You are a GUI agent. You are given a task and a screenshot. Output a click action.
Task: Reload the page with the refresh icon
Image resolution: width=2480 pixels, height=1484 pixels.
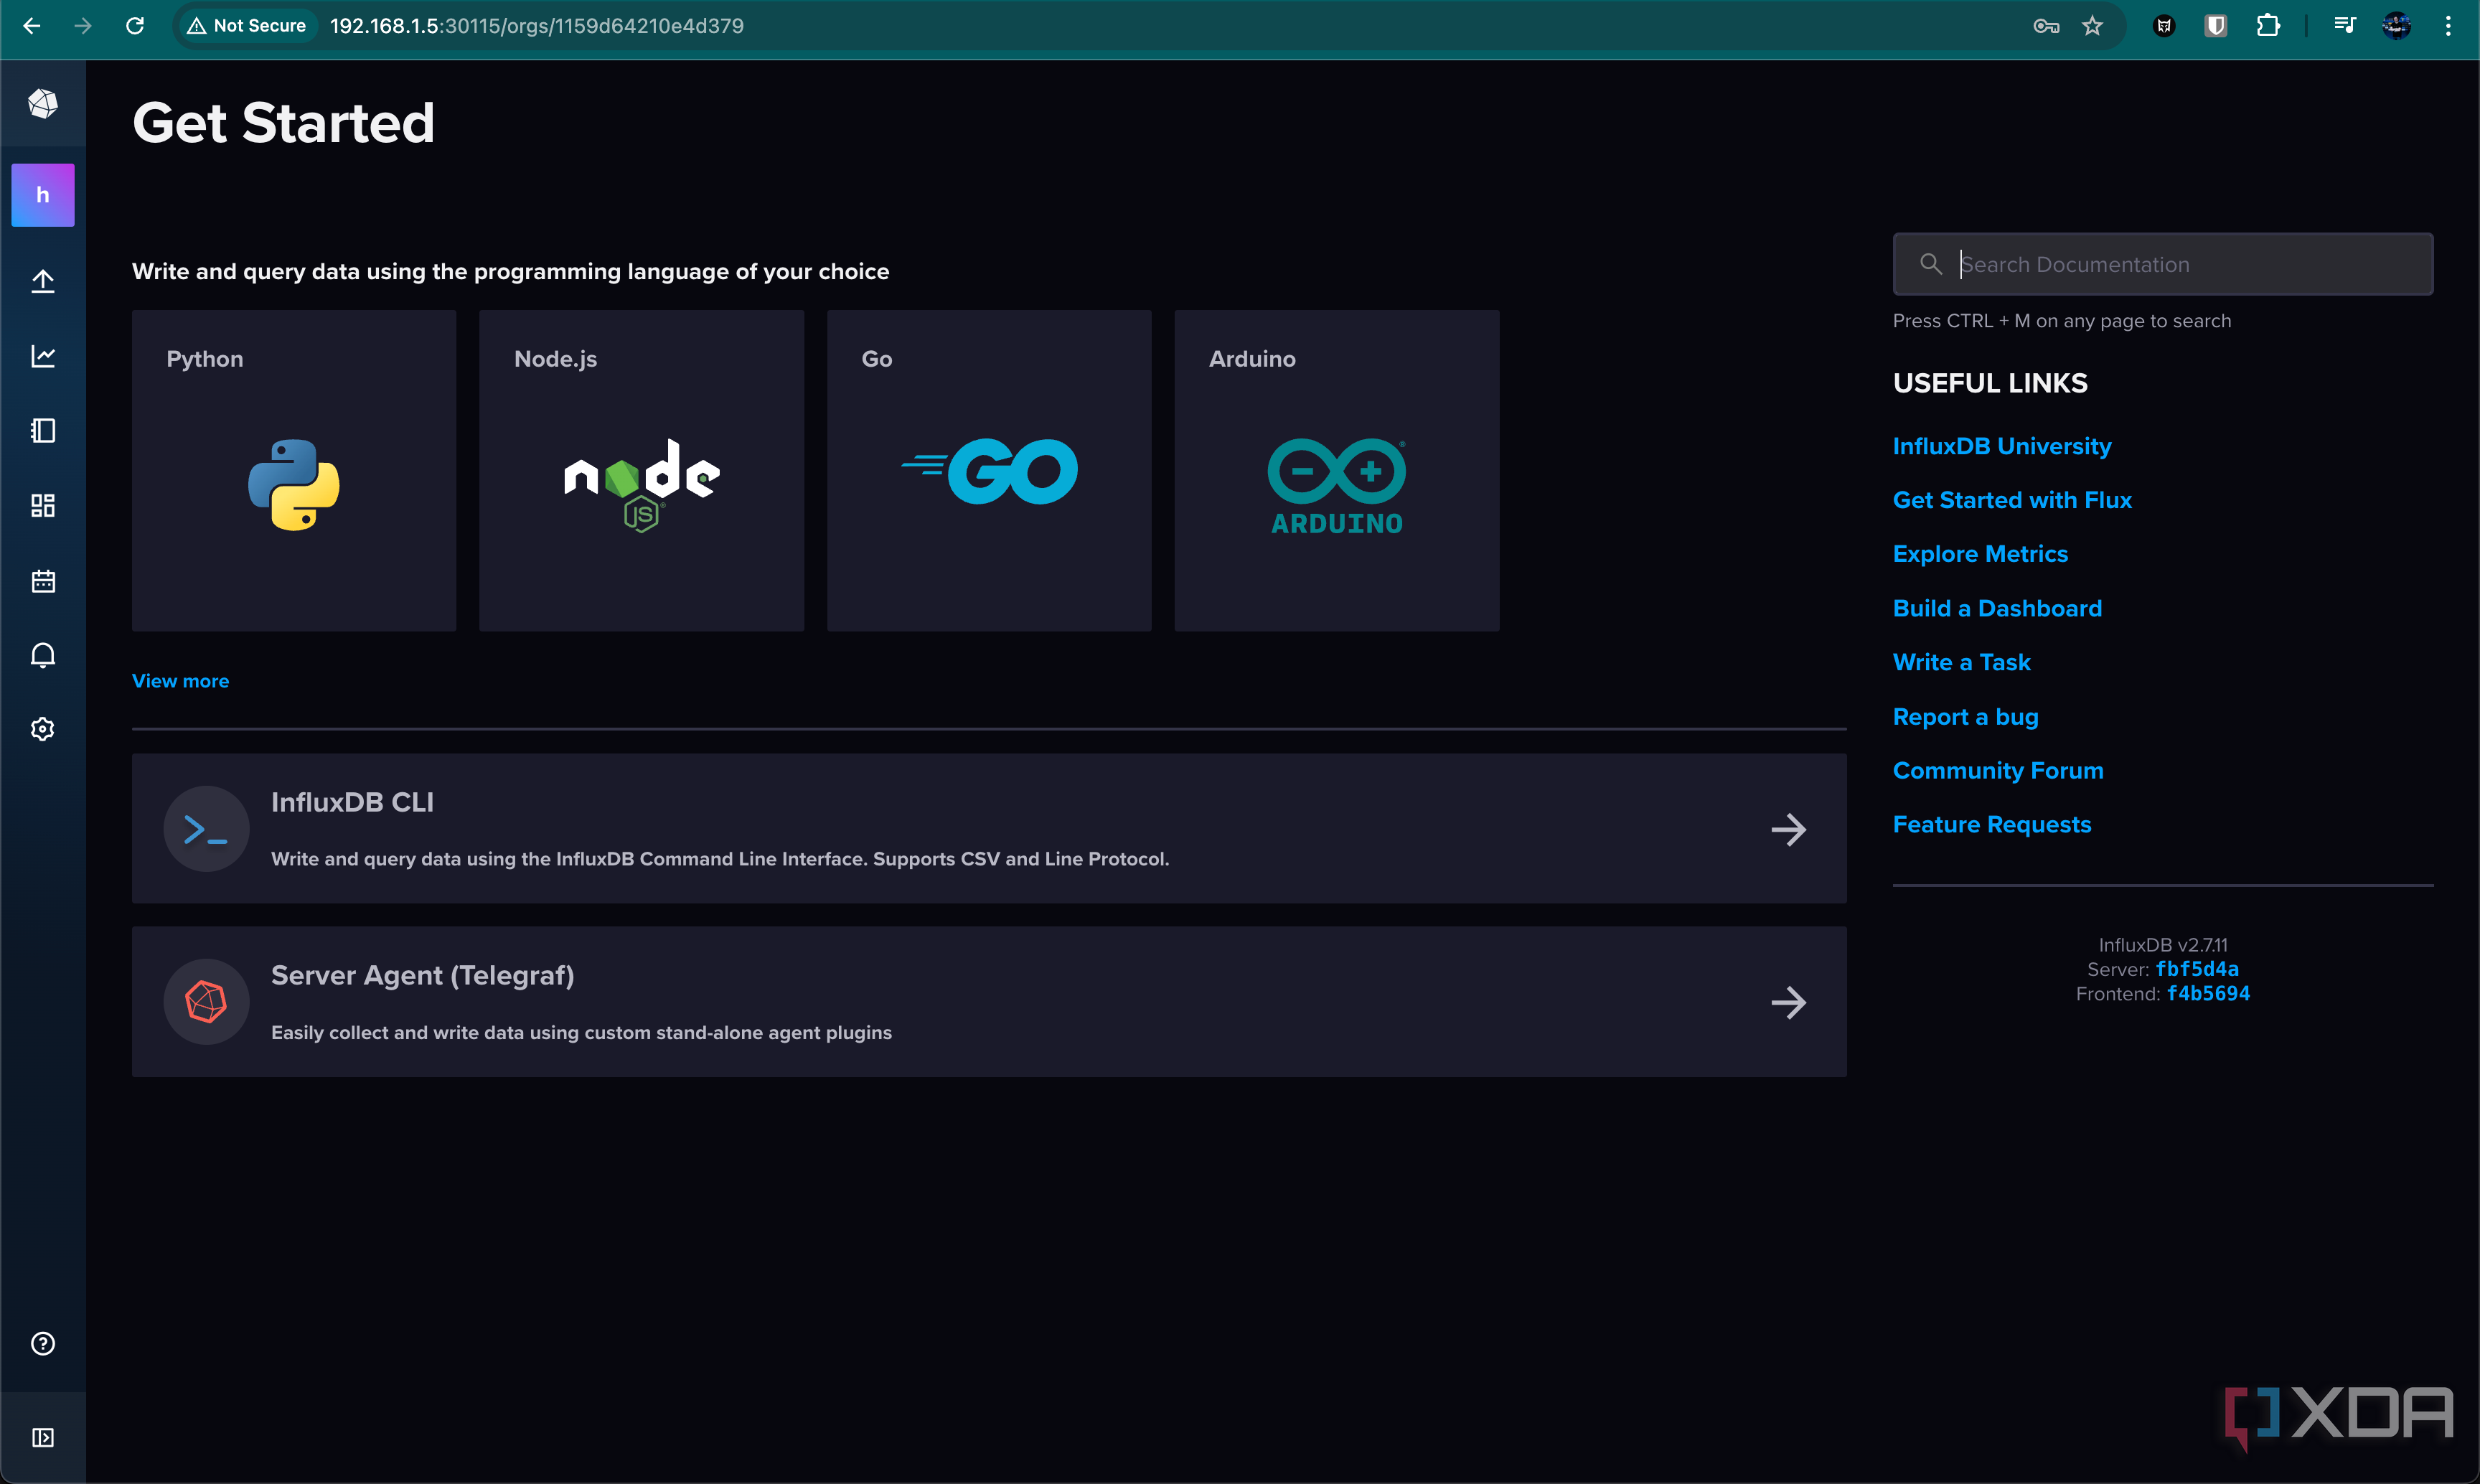(x=135, y=25)
